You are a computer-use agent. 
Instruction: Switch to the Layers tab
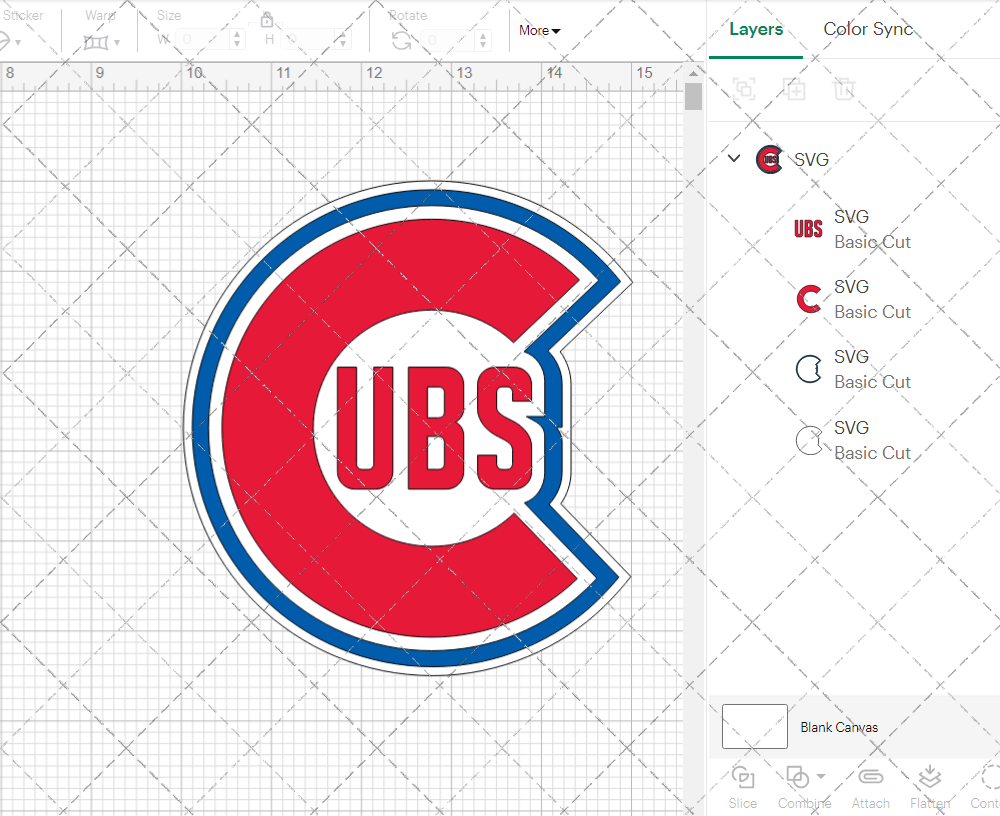click(756, 29)
